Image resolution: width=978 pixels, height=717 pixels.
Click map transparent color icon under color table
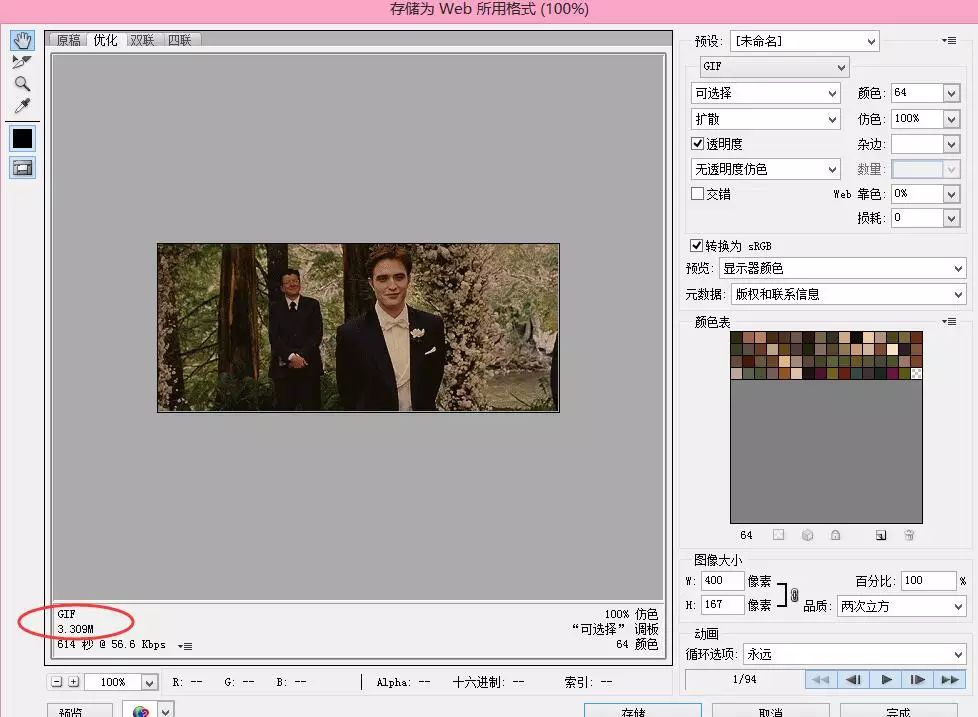(778, 535)
